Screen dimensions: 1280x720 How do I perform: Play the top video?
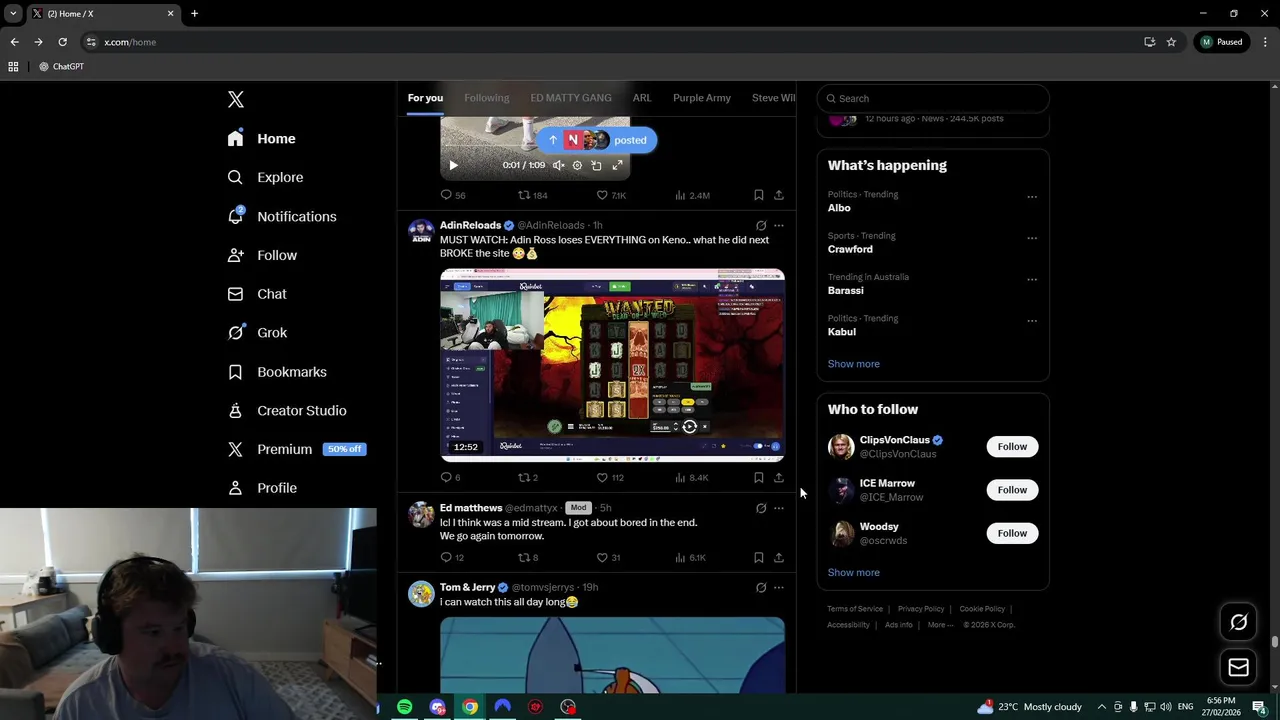click(453, 165)
